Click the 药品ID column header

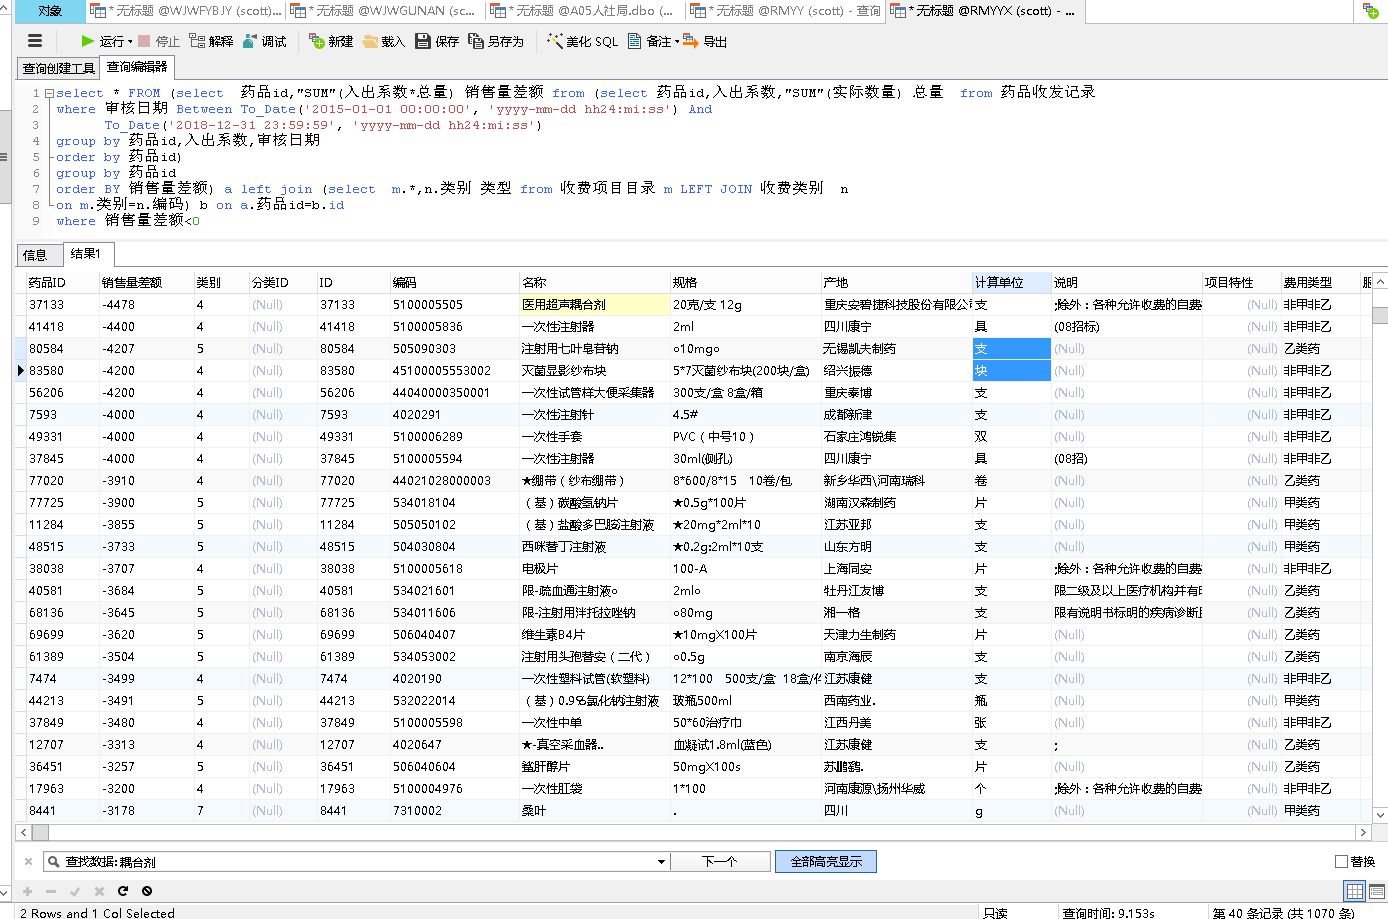[62, 282]
